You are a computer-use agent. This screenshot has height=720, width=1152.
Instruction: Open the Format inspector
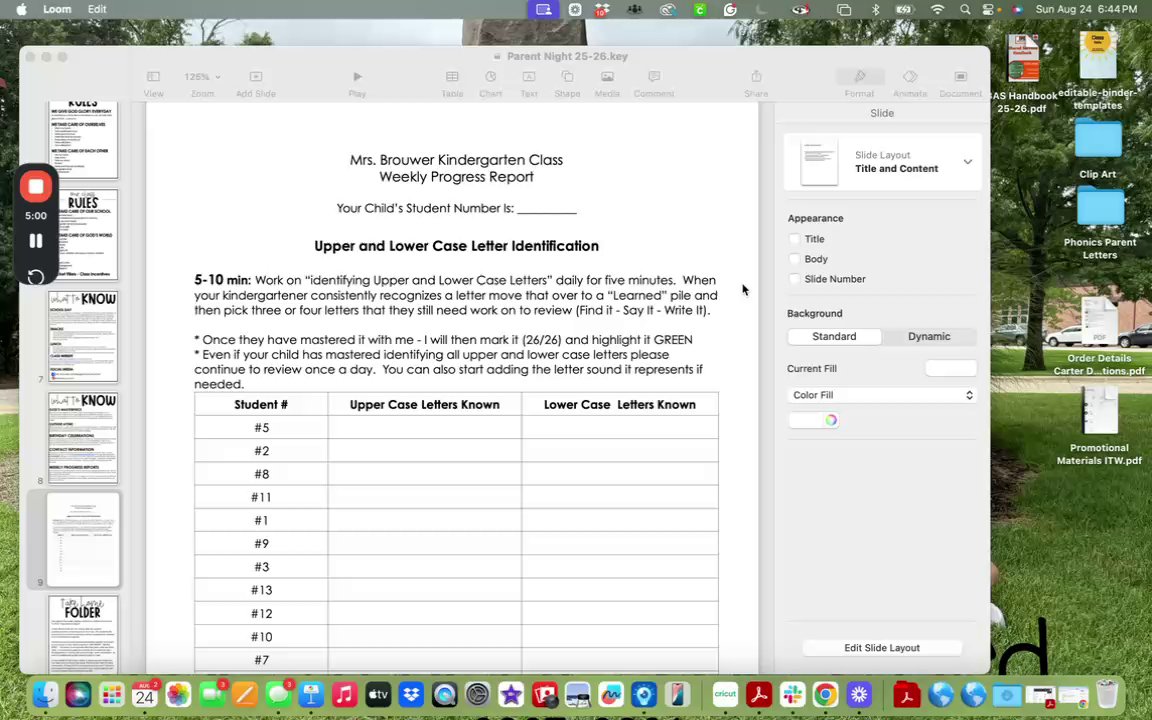860,77
